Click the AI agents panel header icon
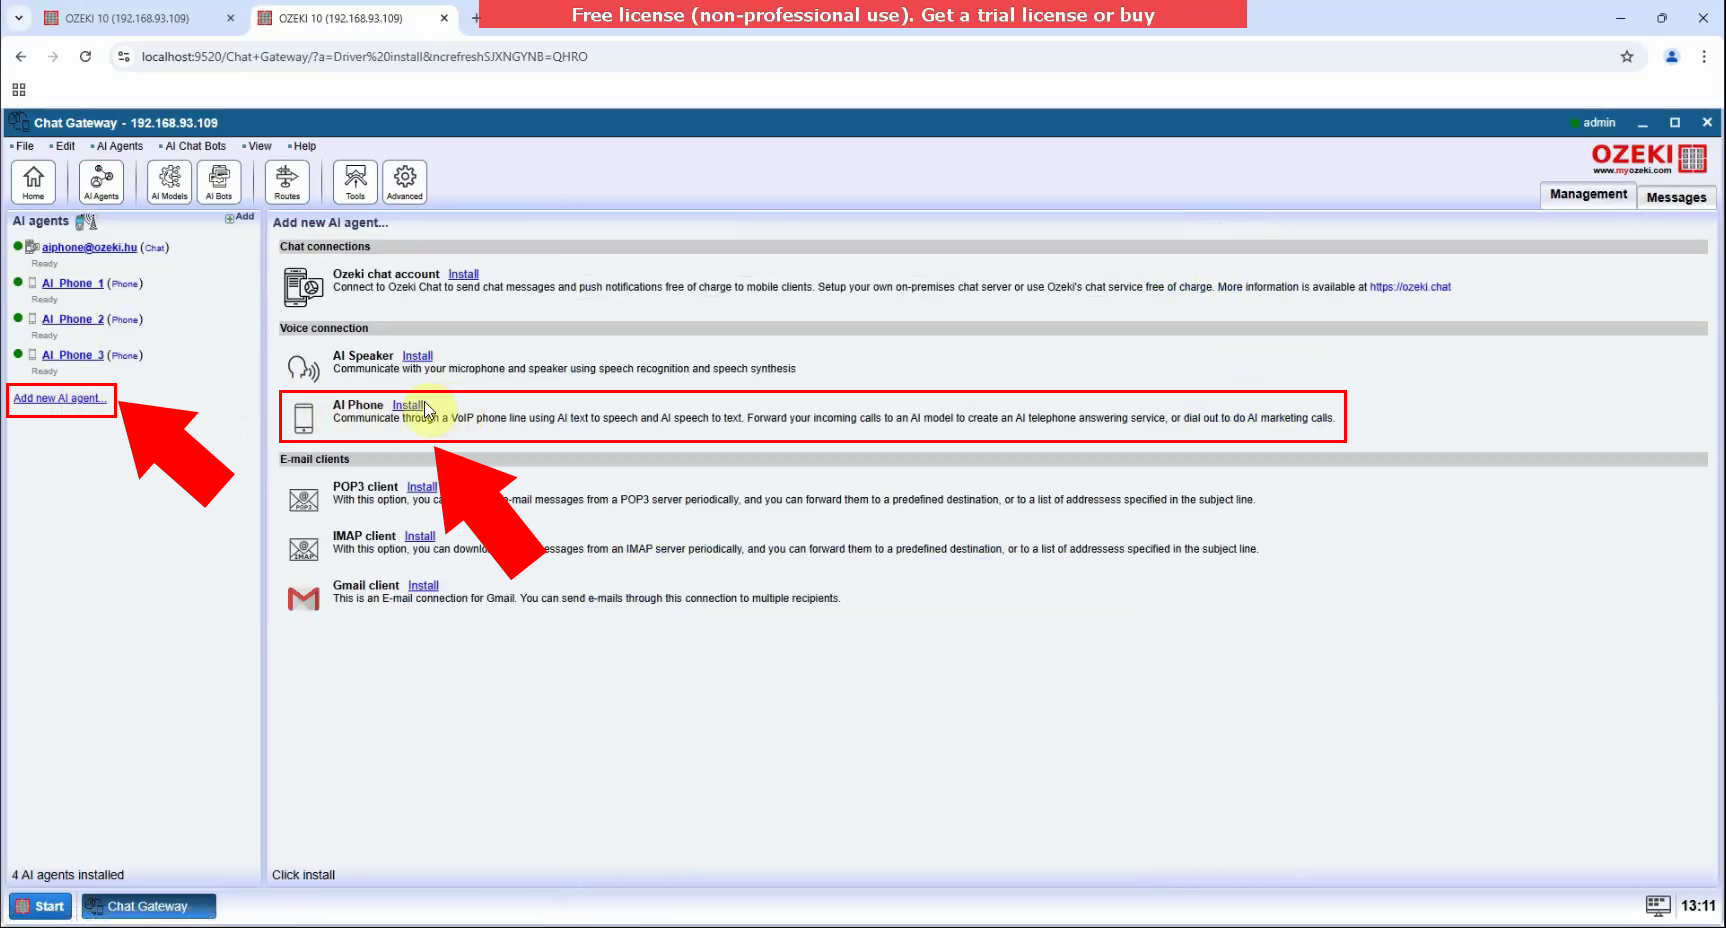The height and width of the screenshot is (928, 1726). [86, 222]
